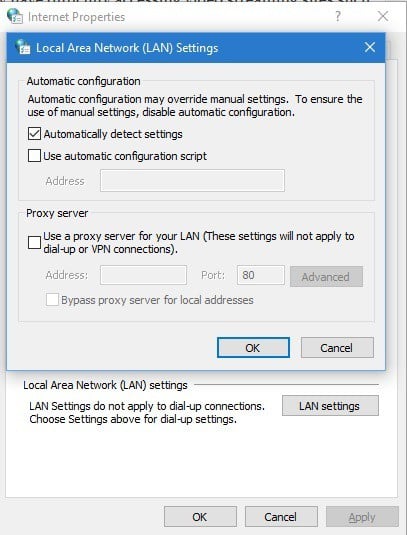Confirm LAN Settings with OK

coord(253,348)
